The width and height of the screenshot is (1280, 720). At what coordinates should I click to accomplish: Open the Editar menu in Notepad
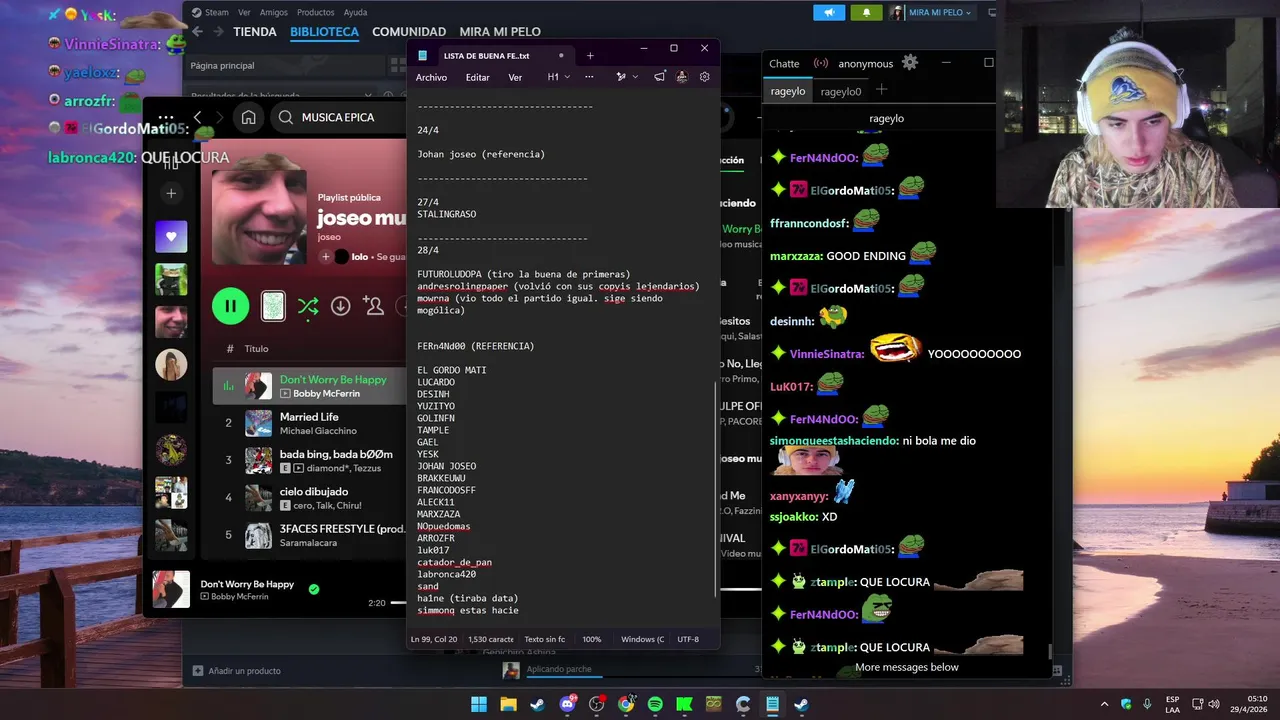click(478, 77)
